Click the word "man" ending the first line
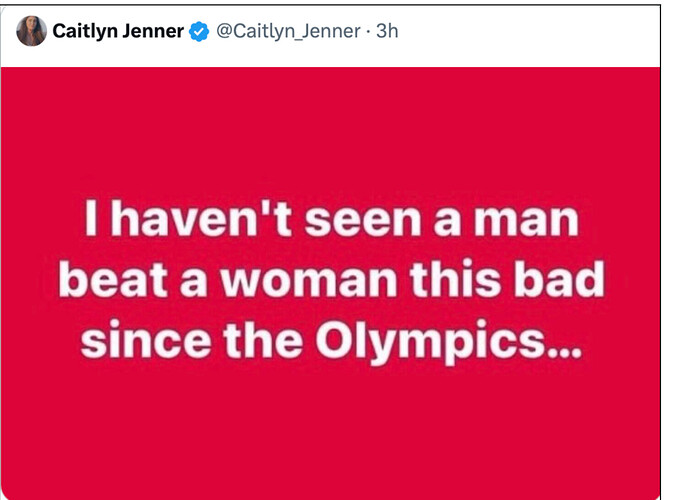 (526, 222)
